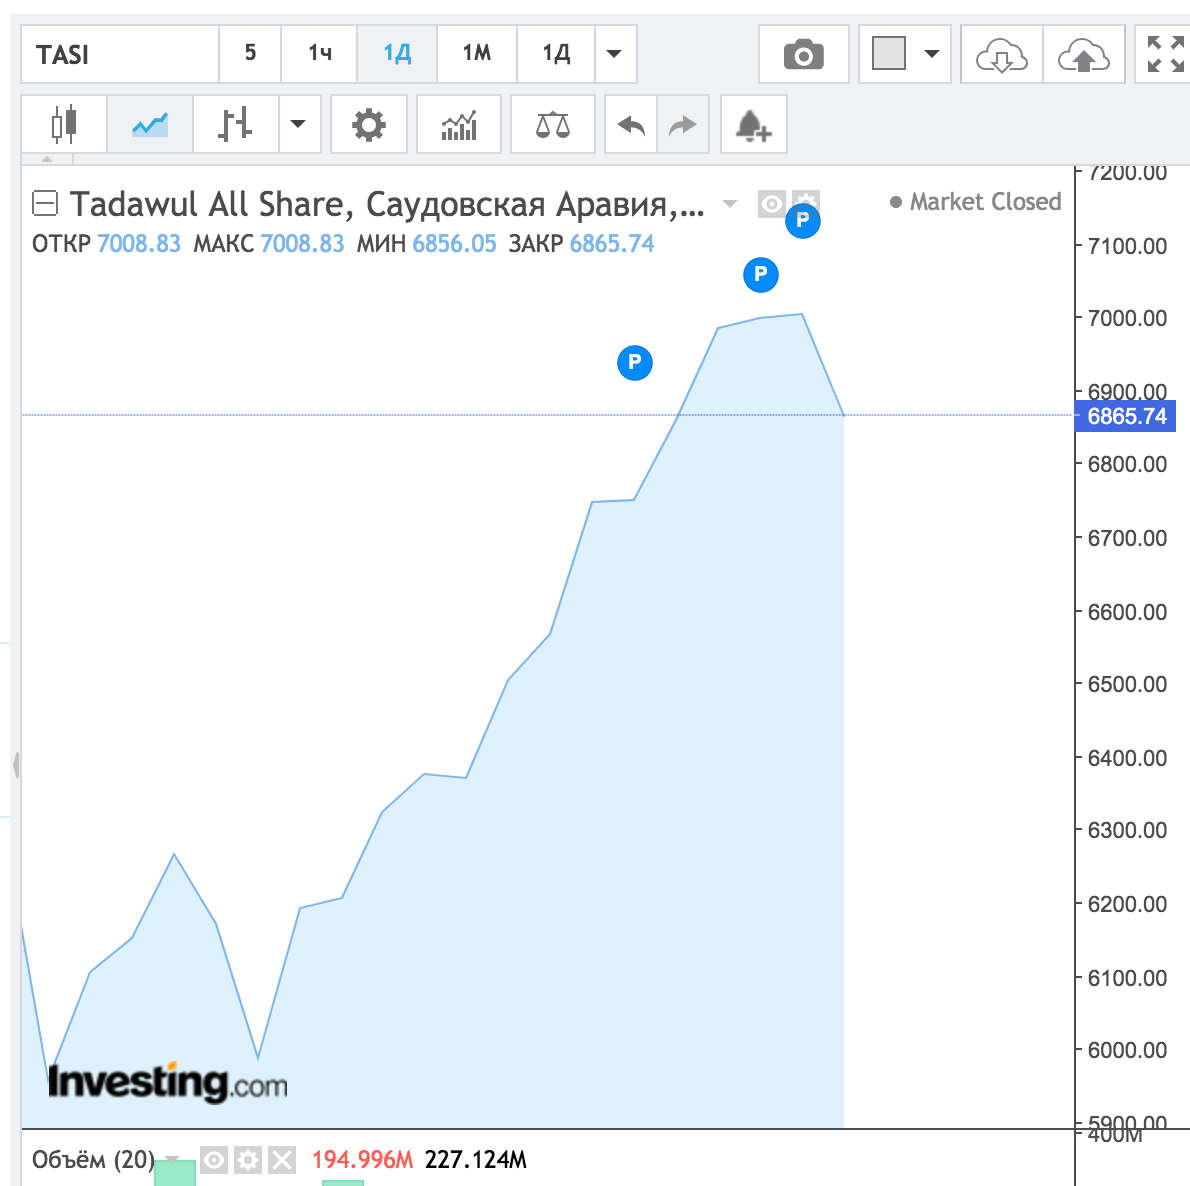Viewport: 1190px width, 1186px height.
Task: Select the 5 minute interval
Action: [250, 54]
